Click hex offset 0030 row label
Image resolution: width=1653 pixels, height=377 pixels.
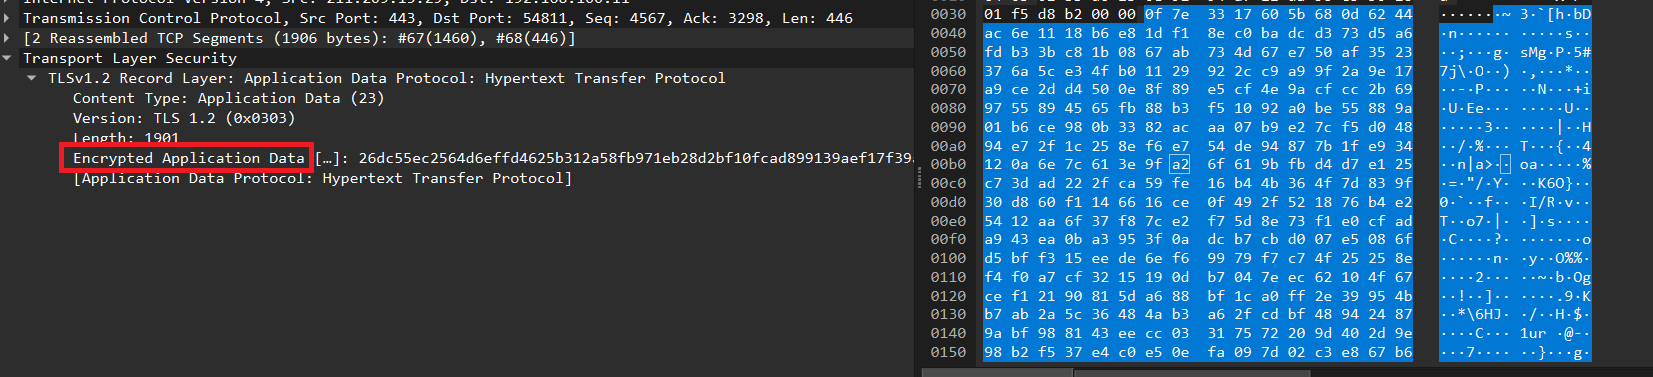click(948, 14)
